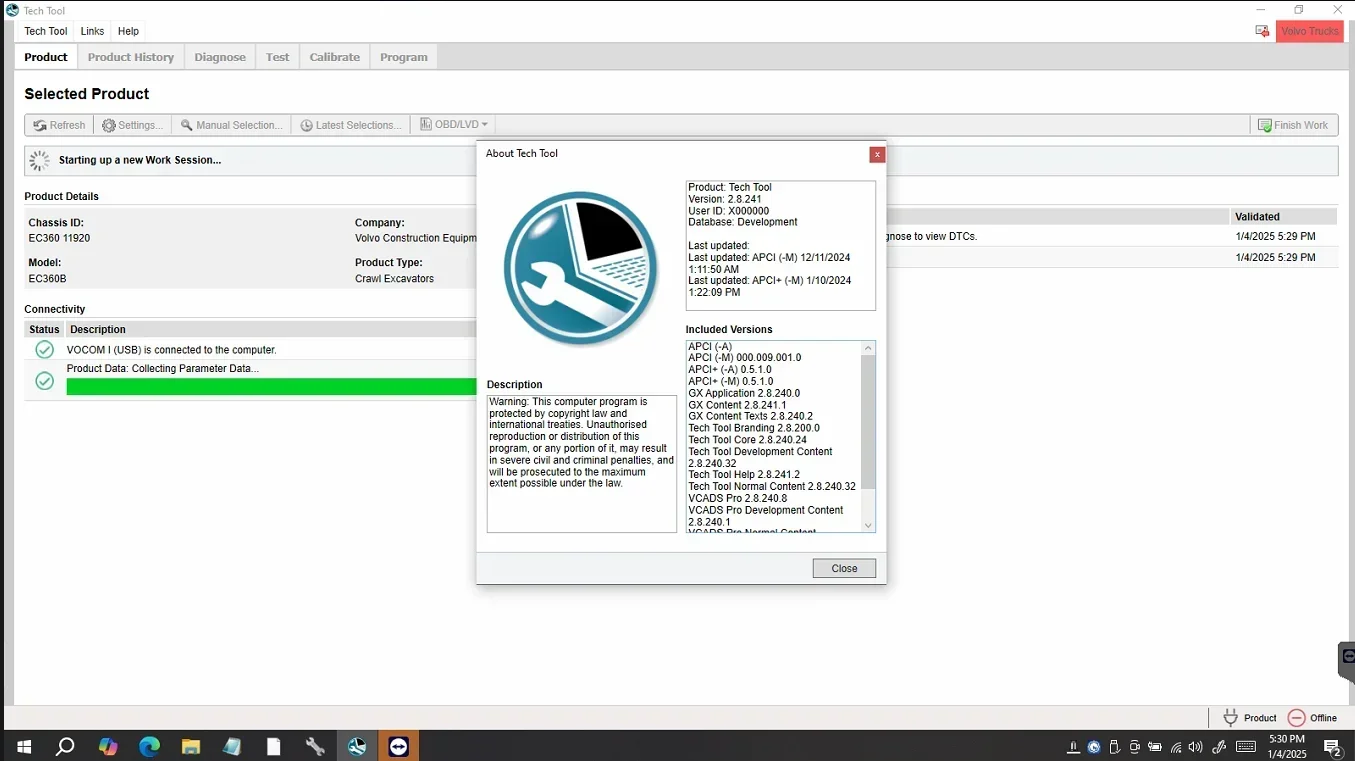
Task: Open File Explorer from taskbar
Action: 190,746
